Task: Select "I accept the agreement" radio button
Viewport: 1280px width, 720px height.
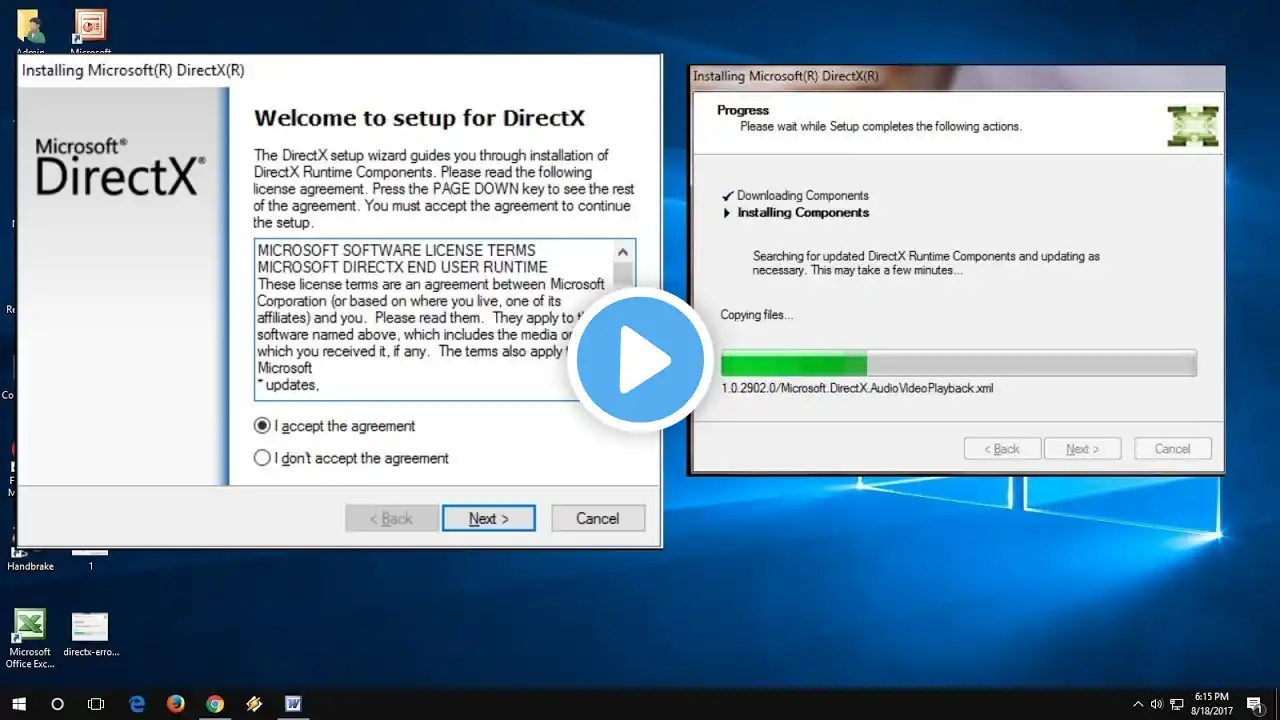Action: click(263, 426)
